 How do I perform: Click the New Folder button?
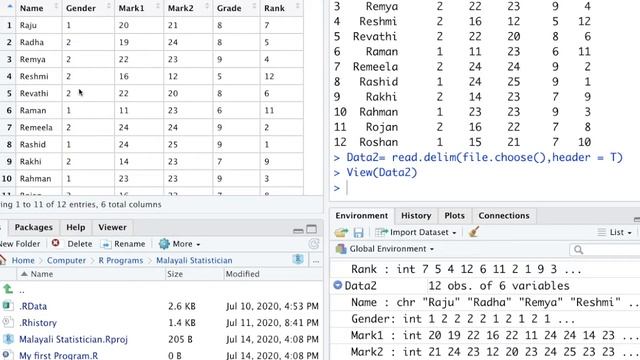tap(20, 244)
